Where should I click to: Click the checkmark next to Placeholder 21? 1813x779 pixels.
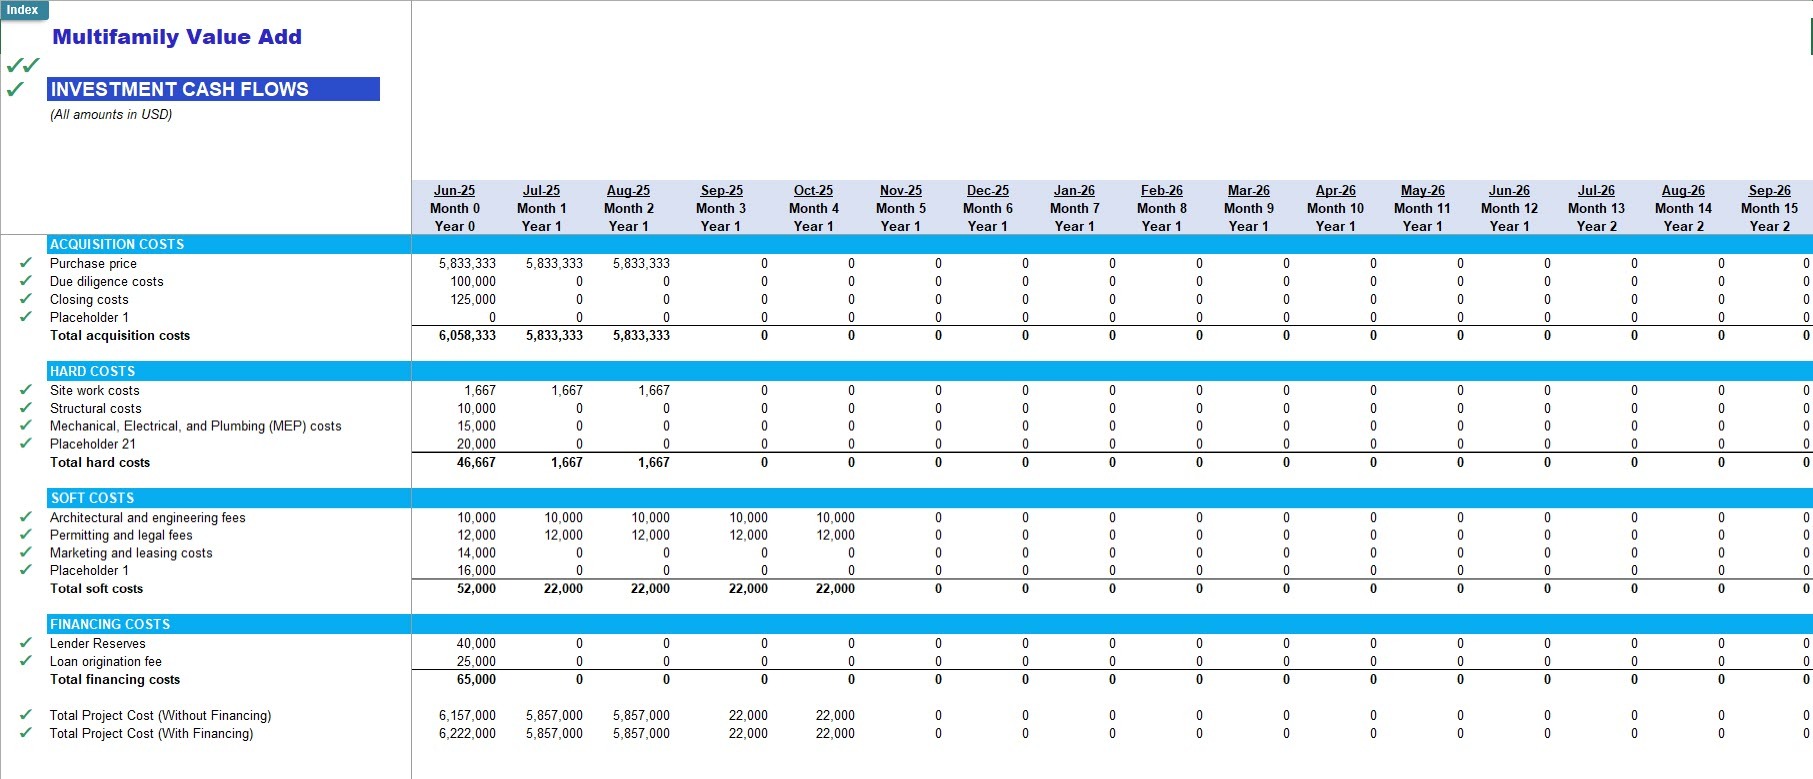coord(26,444)
